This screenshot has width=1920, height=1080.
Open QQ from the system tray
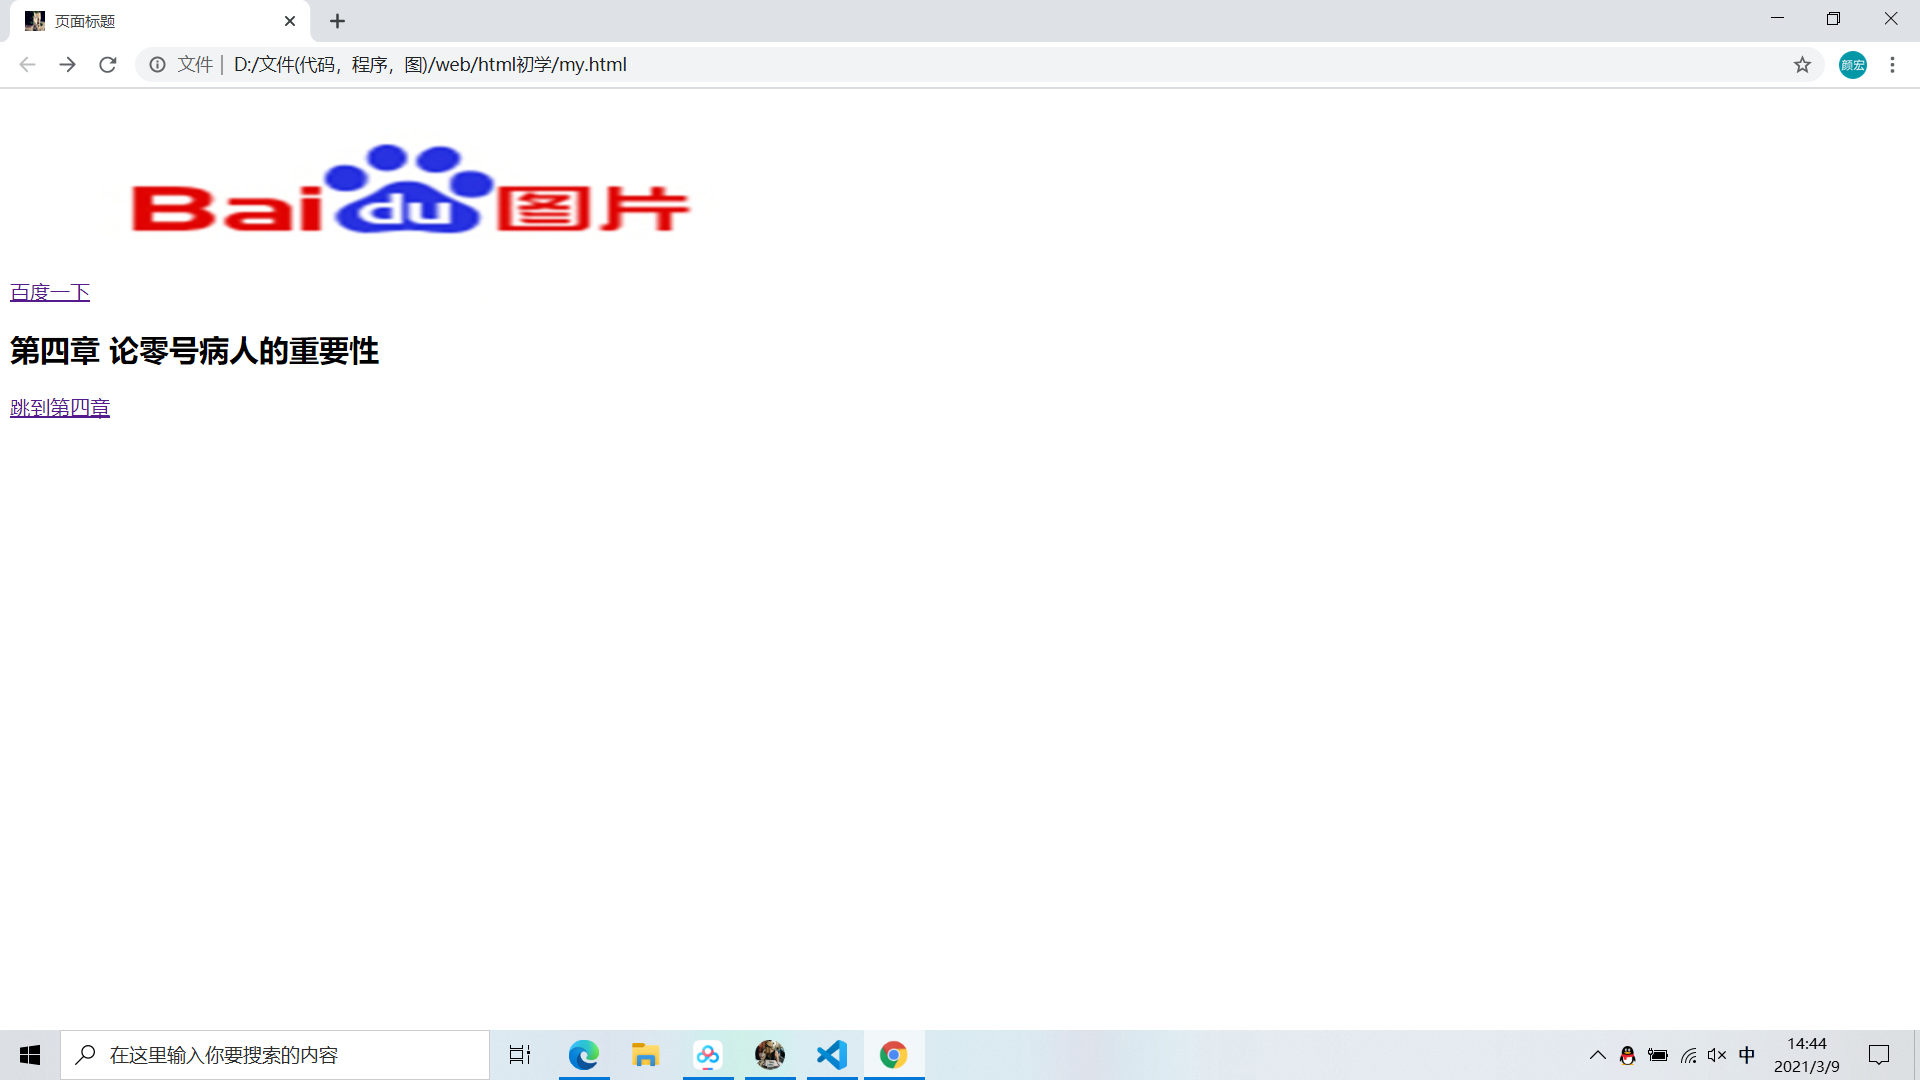point(1628,1055)
